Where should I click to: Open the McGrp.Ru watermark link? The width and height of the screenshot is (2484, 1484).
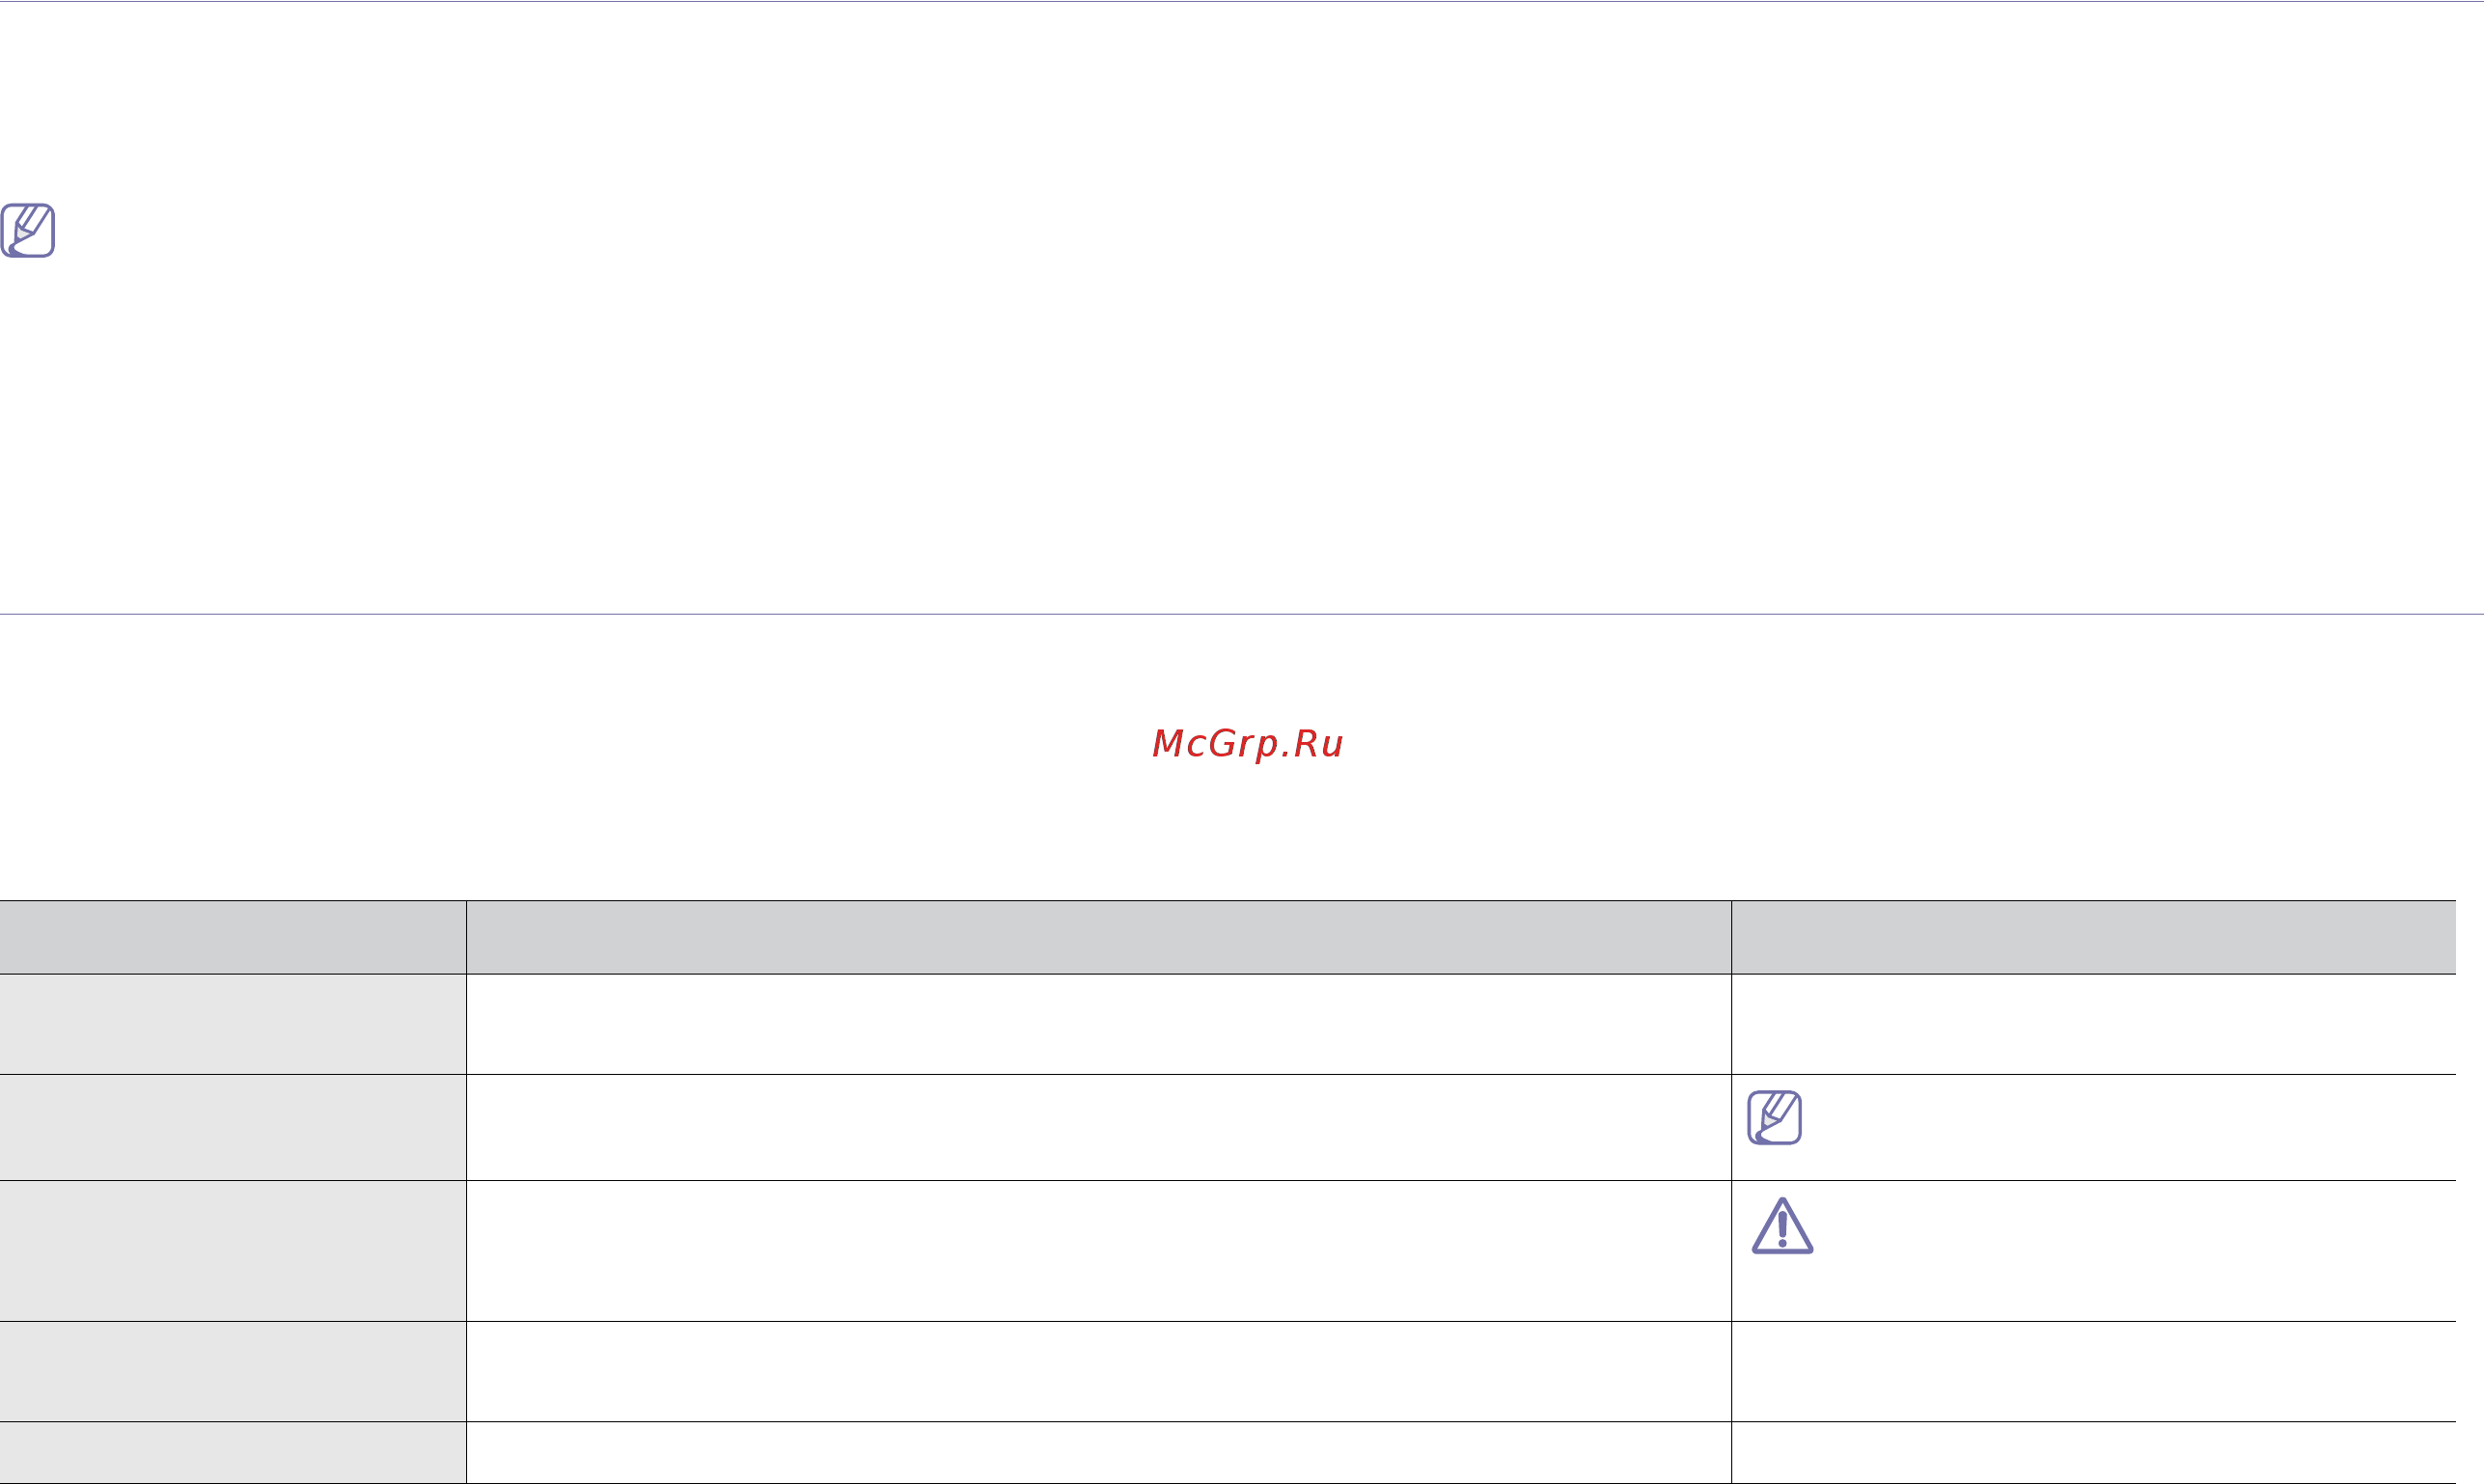click(1247, 744)
